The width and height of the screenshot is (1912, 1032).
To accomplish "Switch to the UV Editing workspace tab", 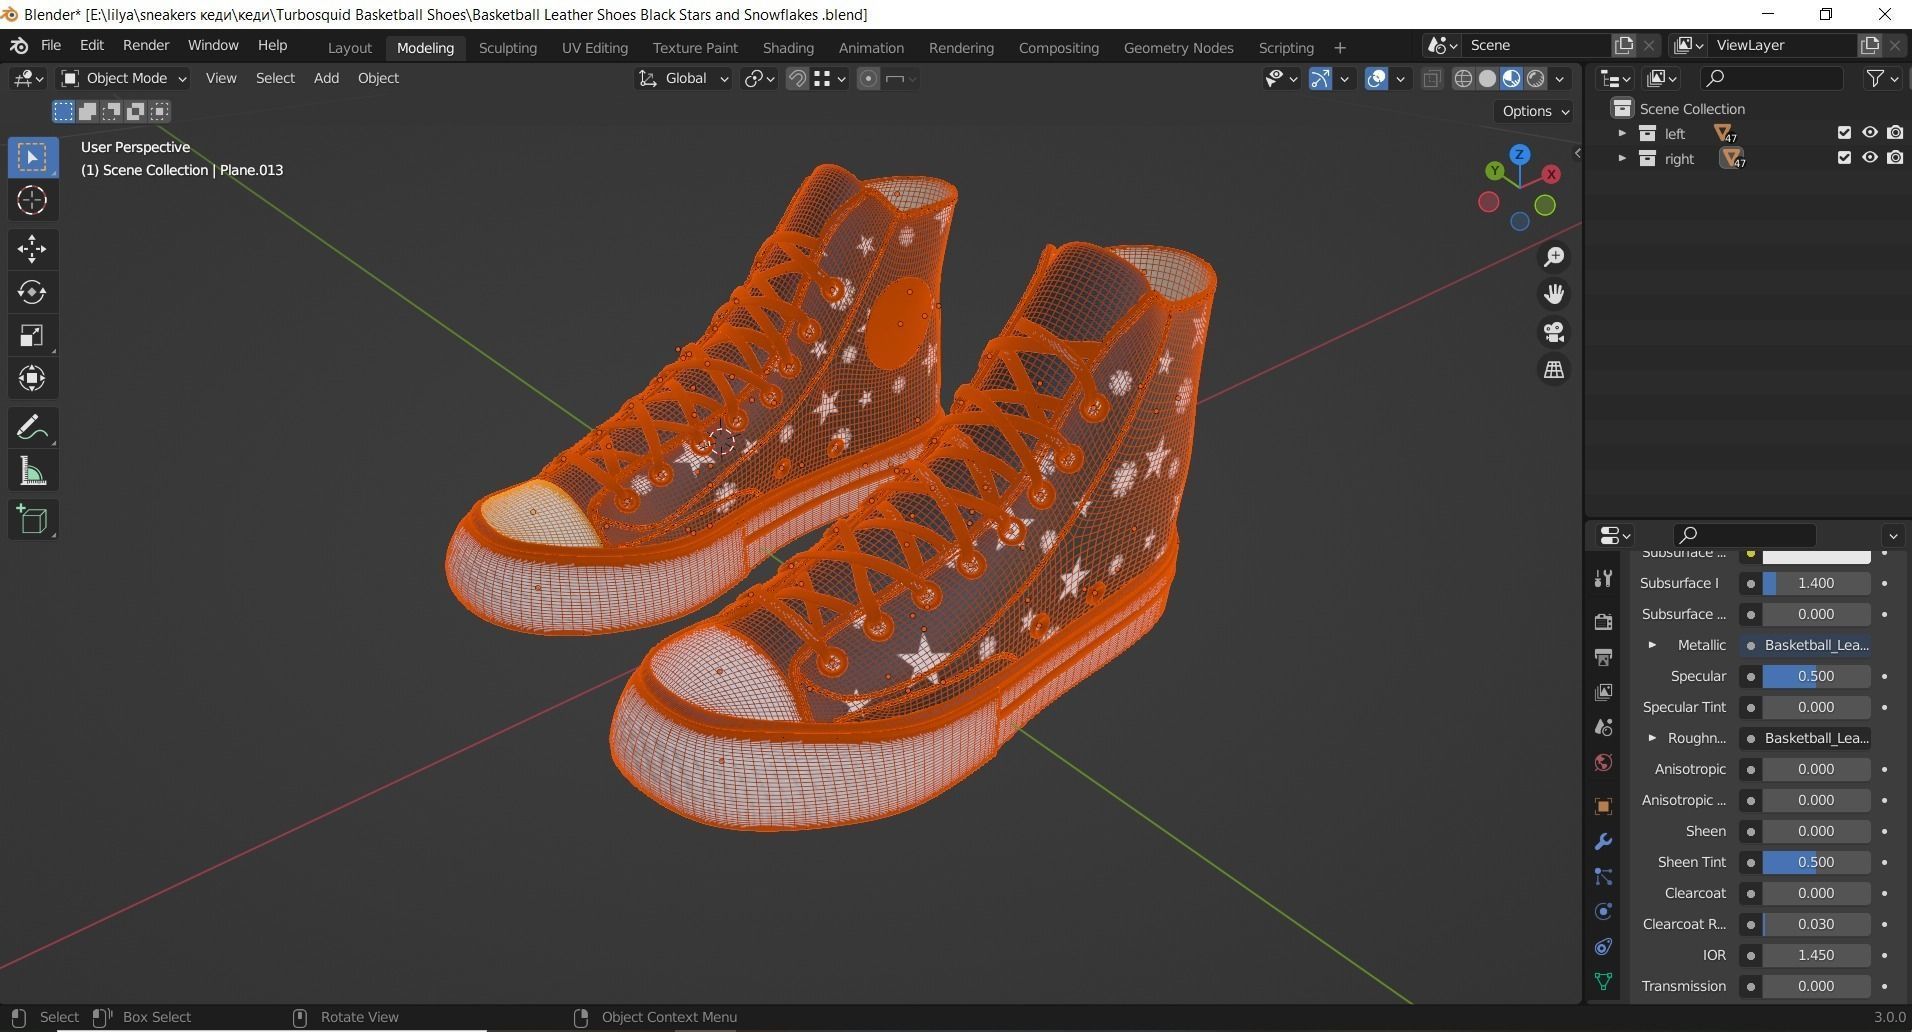I will tap(594, 48).
